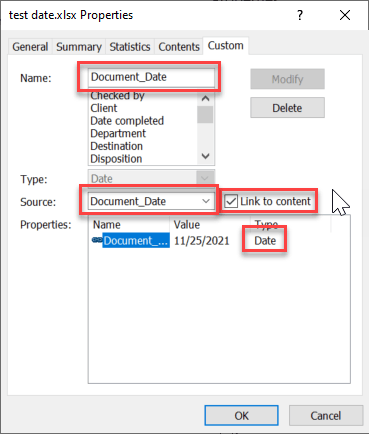Open the disabled Type dropdown
This screenshot has width=369, height=434.
coord(151,178)
